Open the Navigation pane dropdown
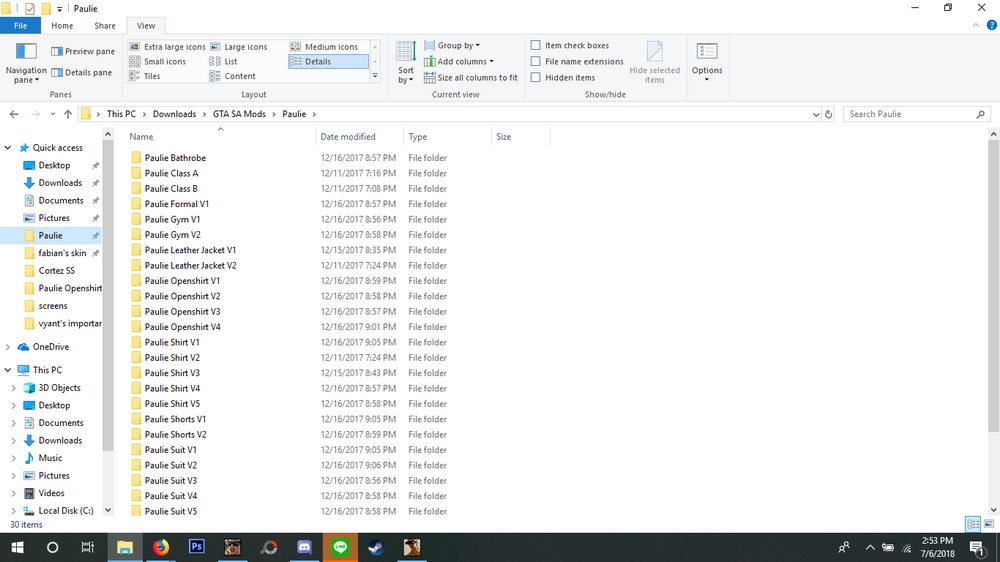Screen dimensions: 1000x562 [x=26, y=63]
